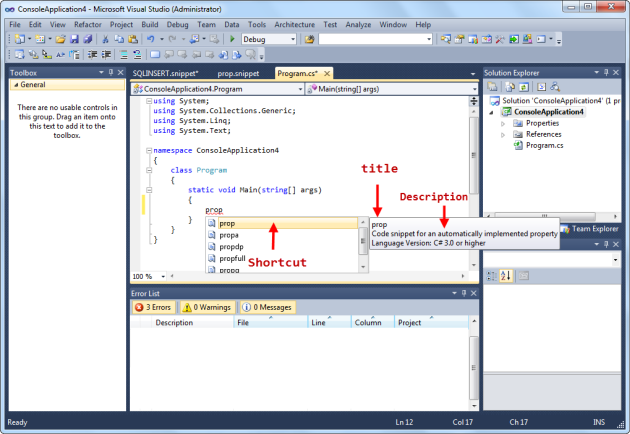Toggle the 3 Errors filter
This screenshot has width=630, height=434.
pos(154,307)
